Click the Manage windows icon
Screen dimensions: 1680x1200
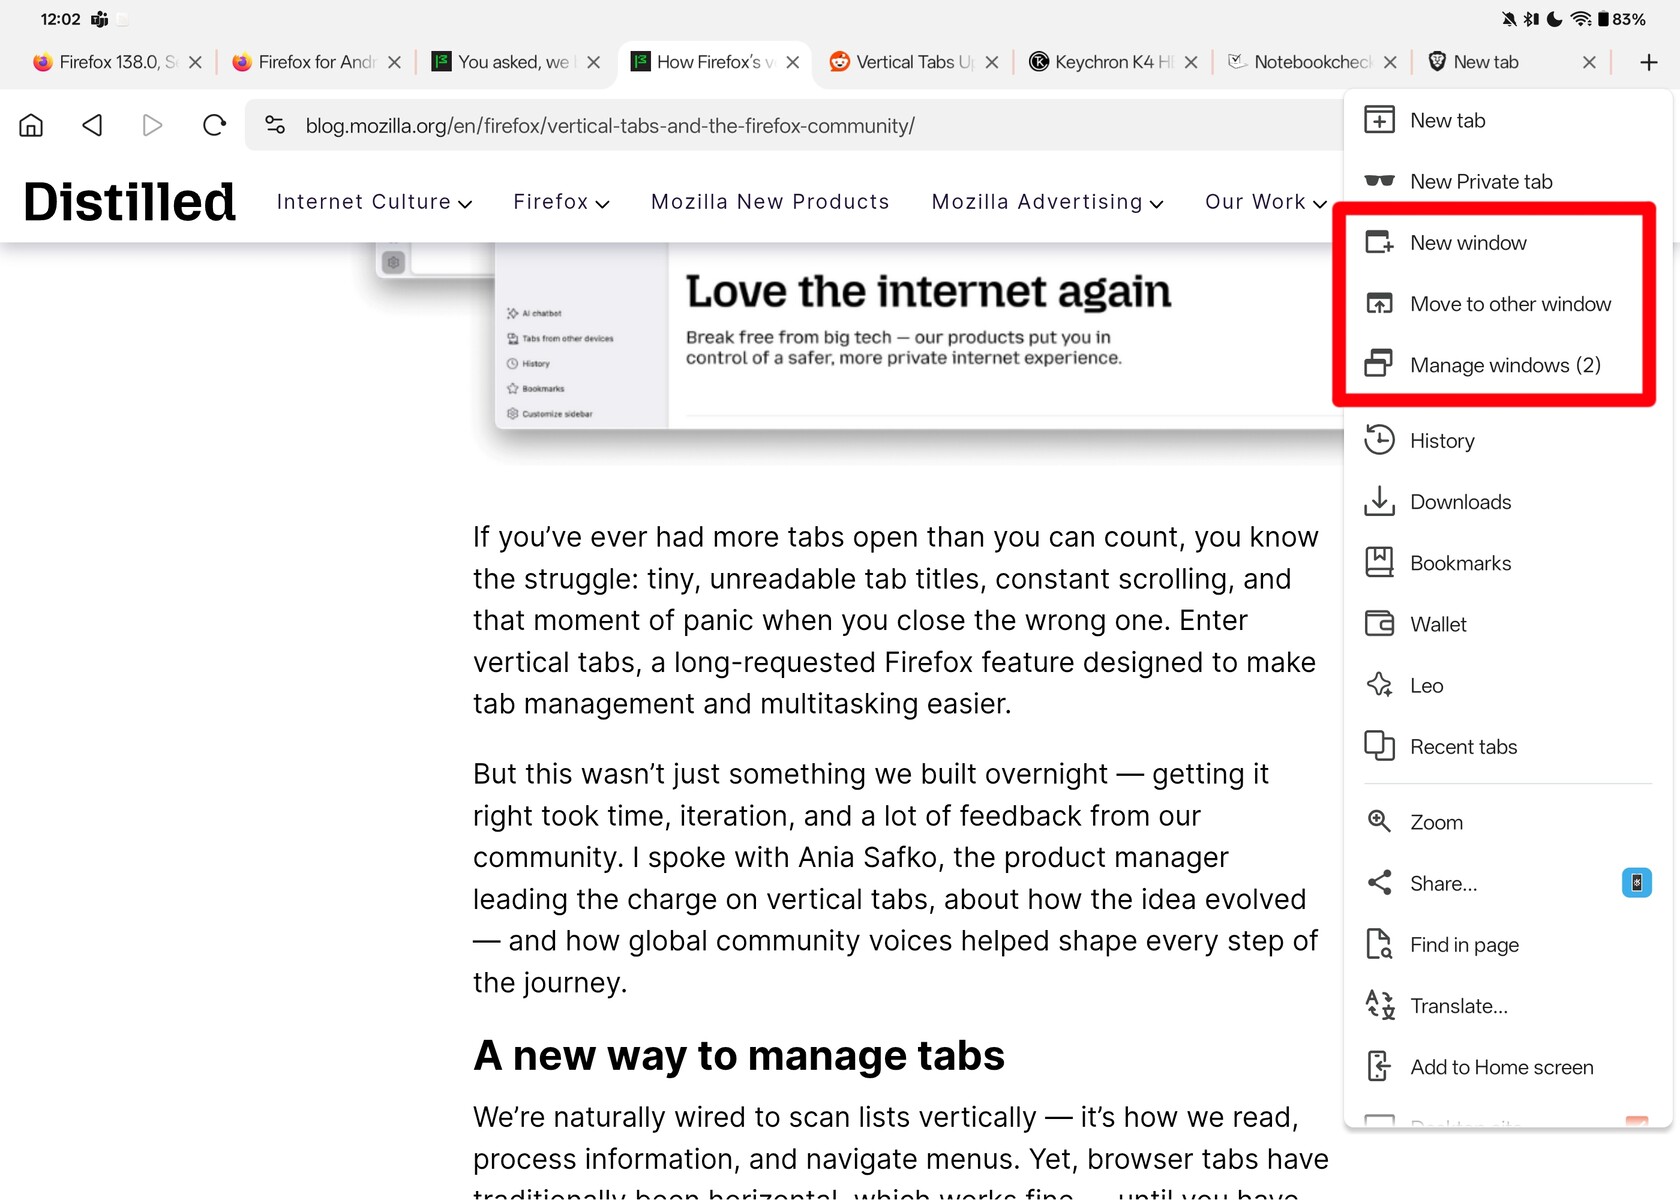coord(1380,364)
